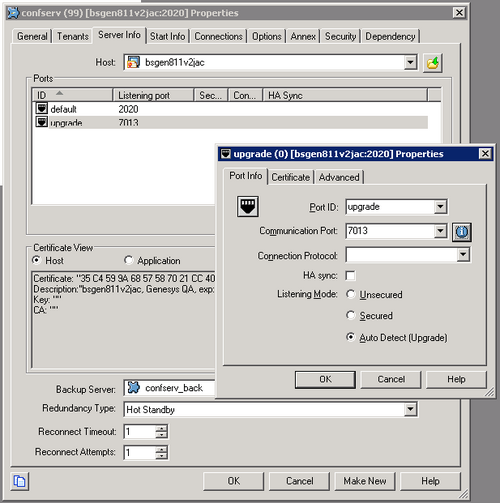Enable the HA sync checkbox
Viewport: 500px width, 503px height.
pyautogui.click(x=351, y=276)
